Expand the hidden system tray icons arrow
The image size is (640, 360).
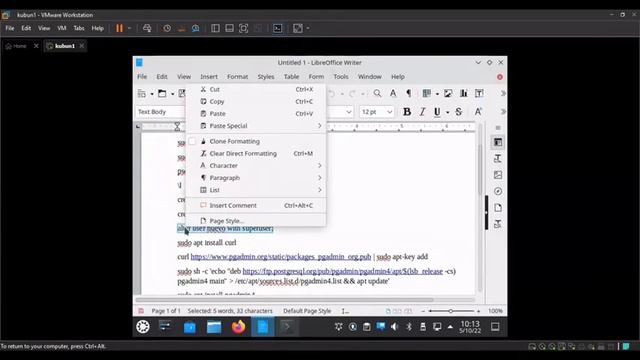(450, 327)
